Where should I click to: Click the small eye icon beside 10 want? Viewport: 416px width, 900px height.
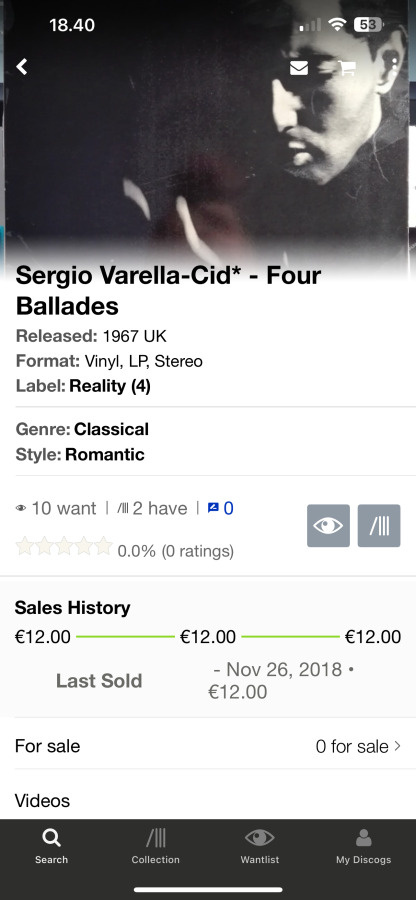[x=21, y=509]
